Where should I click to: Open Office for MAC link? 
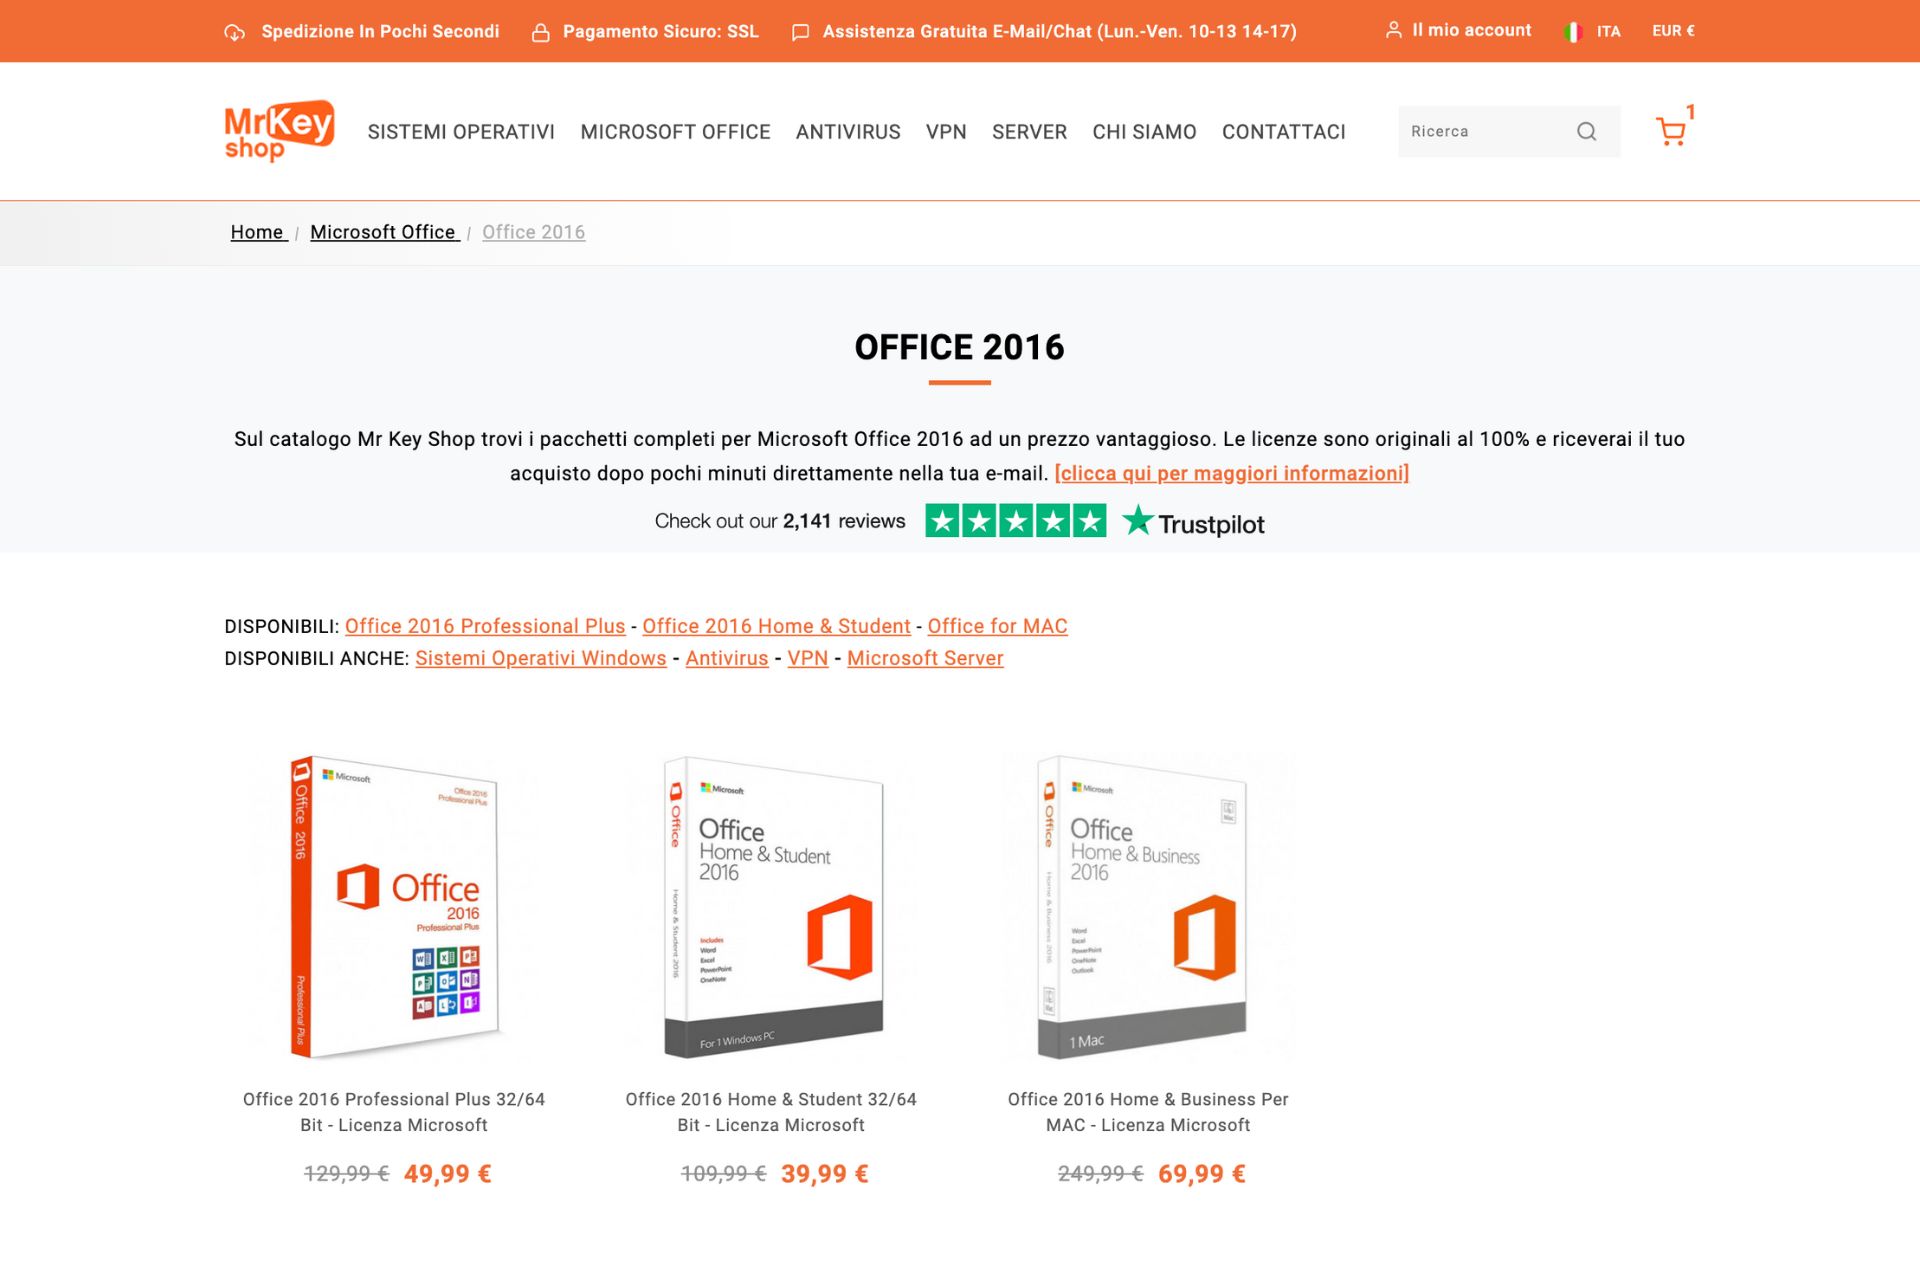tap(997, 626)
